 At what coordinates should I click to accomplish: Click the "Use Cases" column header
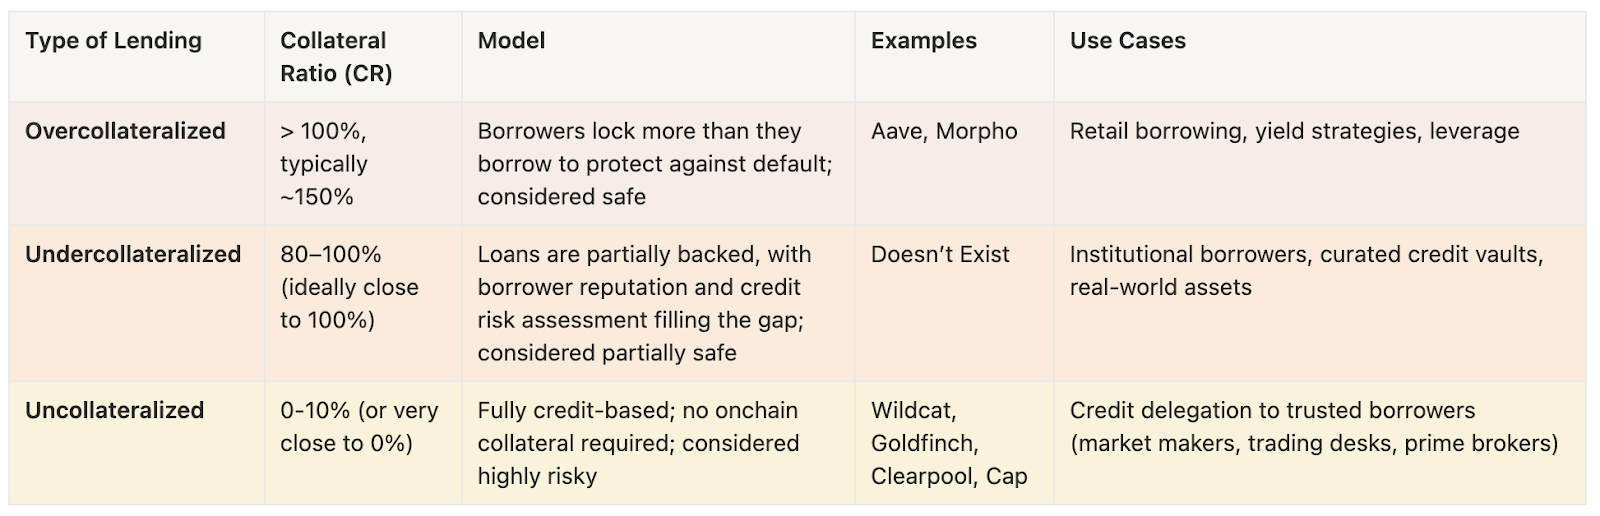1127,41
